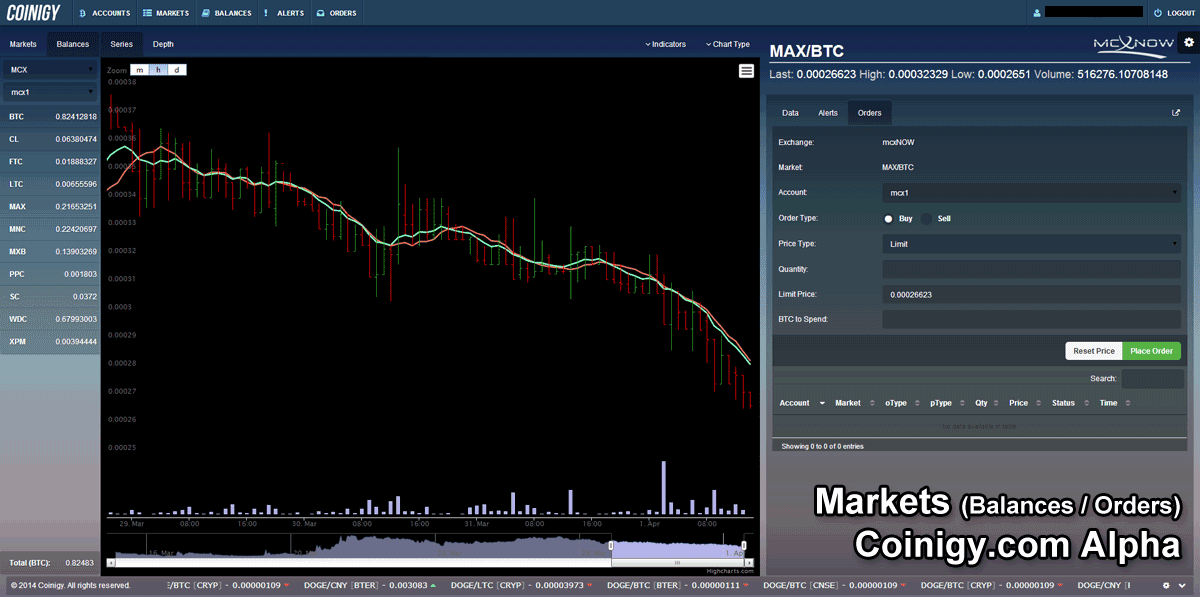The height and width of the screenshot is (597, 1200).
Task: Open the Price Type Limit dropdown
Action: [1029, 243]
